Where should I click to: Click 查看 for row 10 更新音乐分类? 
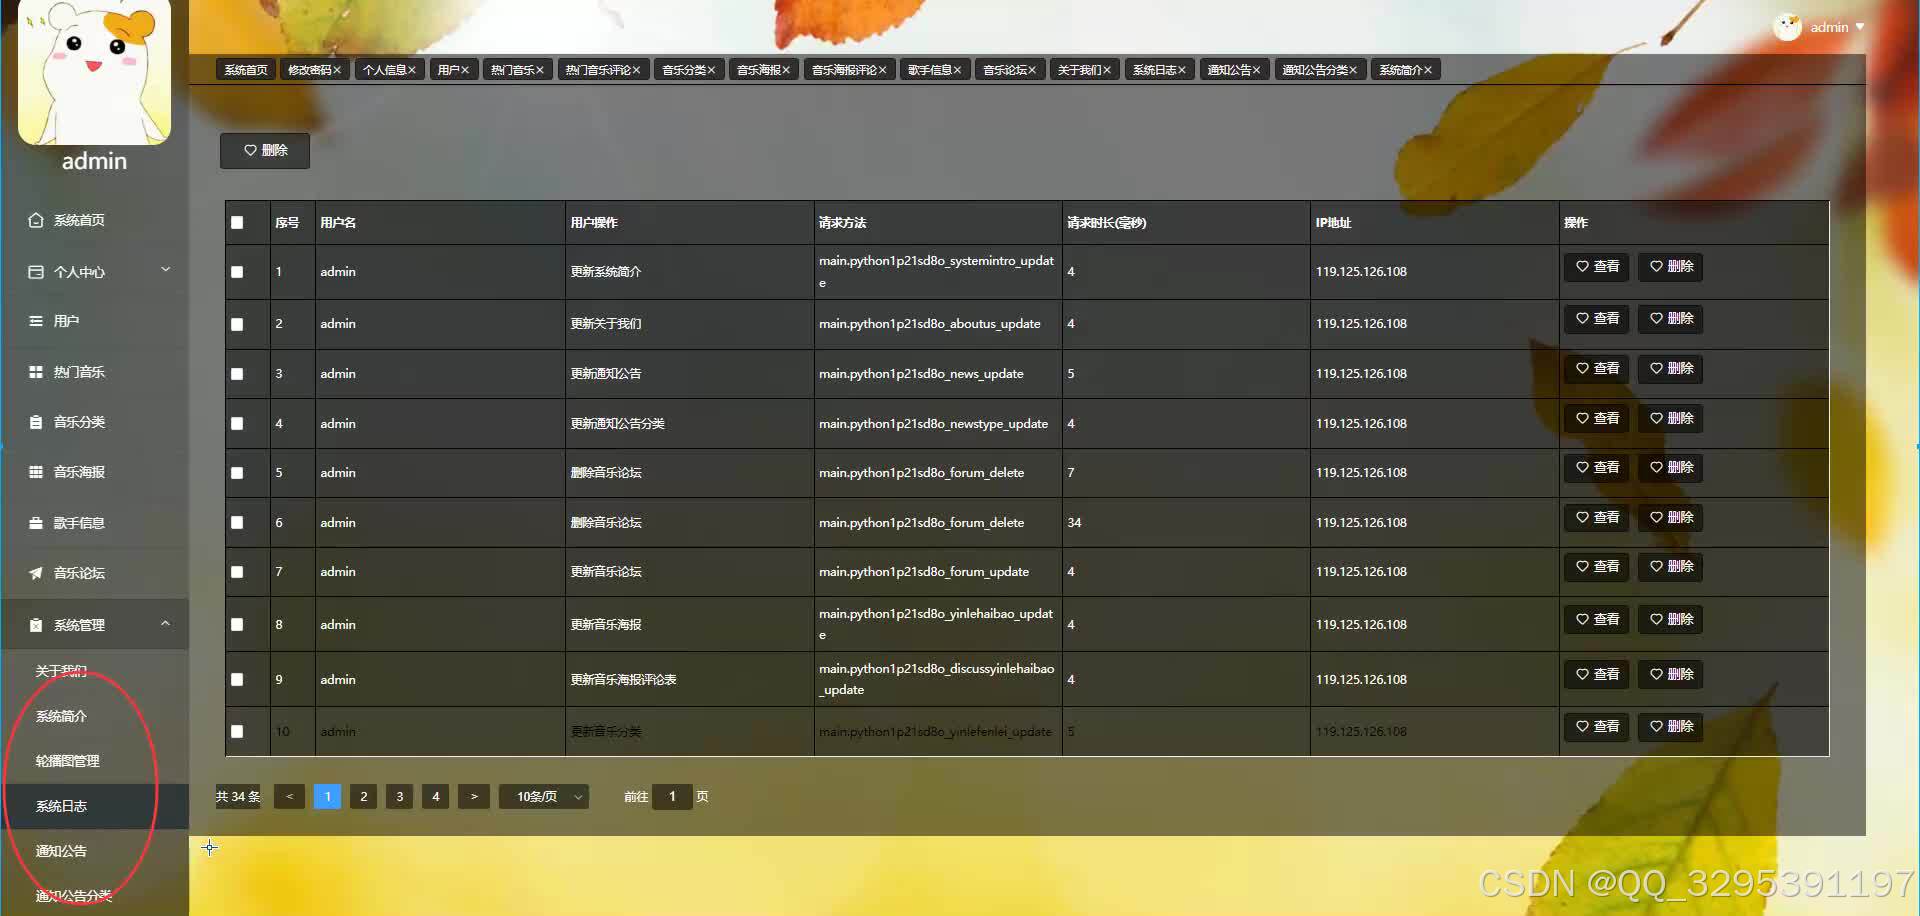[x=1597, y=727]
